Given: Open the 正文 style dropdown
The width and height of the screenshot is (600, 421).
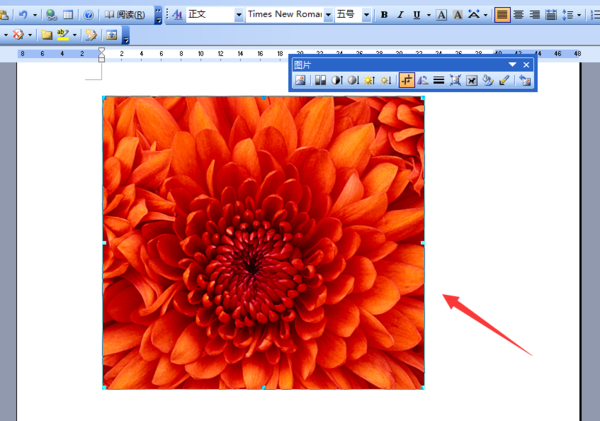Looking at the screenshot, I should coord(239,15).
